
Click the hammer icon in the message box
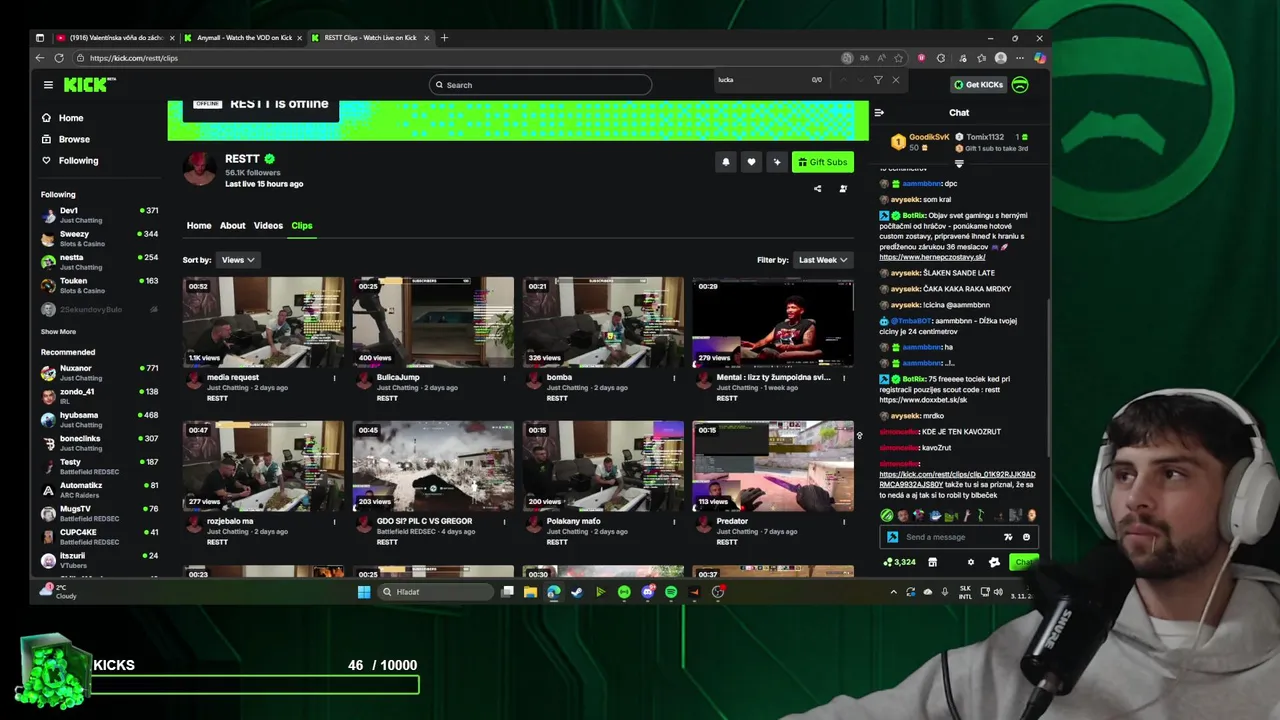[892, 537]
